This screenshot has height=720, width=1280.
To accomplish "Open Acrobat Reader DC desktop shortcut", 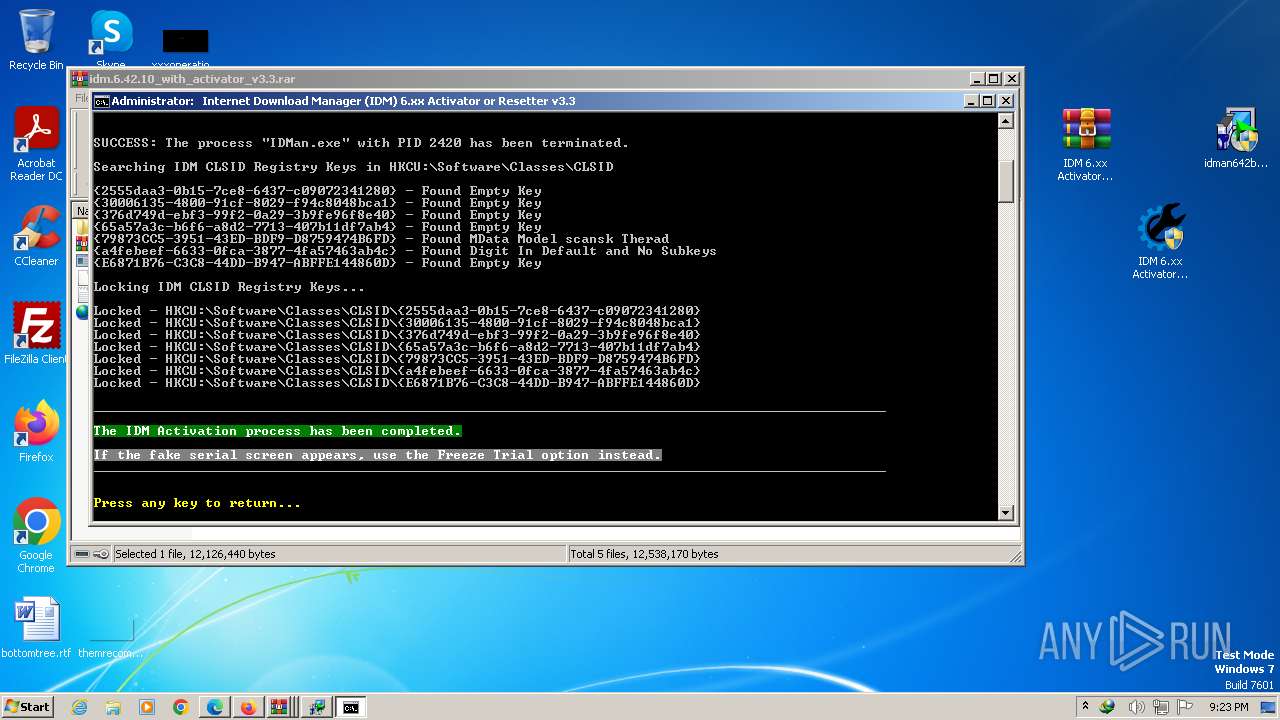I will [x=36, y=144].
